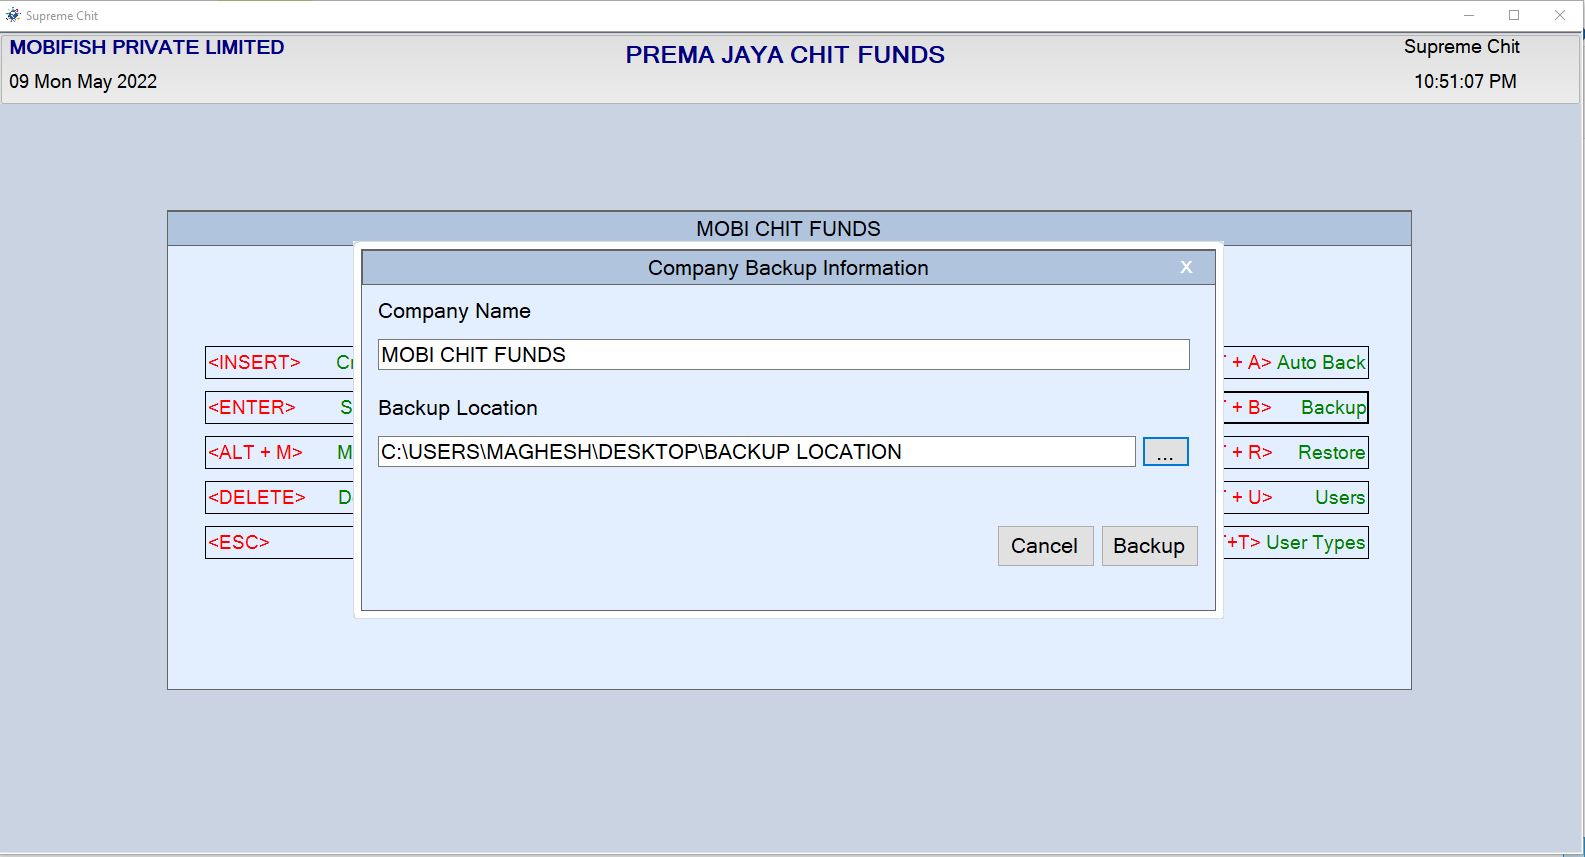1585x857 pixels.
Task: Click the Backup Location label
Action: [458, 408]
